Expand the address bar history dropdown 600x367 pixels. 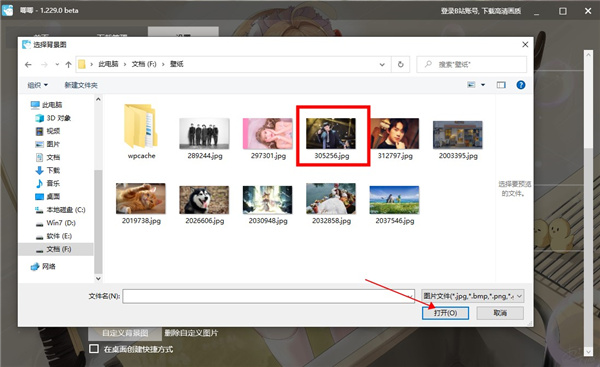coord(382,65)
